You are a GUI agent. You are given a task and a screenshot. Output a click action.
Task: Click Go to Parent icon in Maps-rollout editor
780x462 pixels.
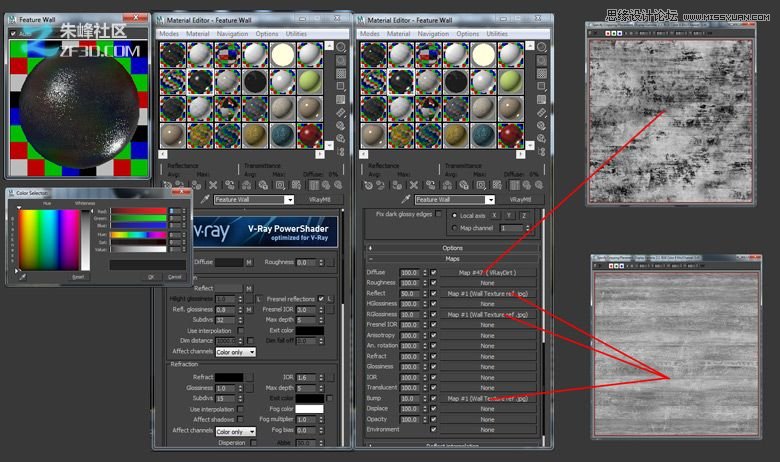coord(527,185)
